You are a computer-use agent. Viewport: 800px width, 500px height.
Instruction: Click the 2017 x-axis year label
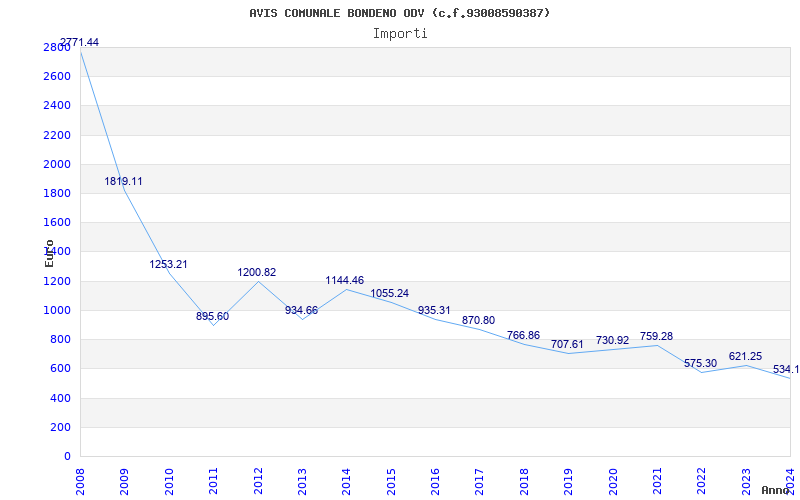point(480,481)
